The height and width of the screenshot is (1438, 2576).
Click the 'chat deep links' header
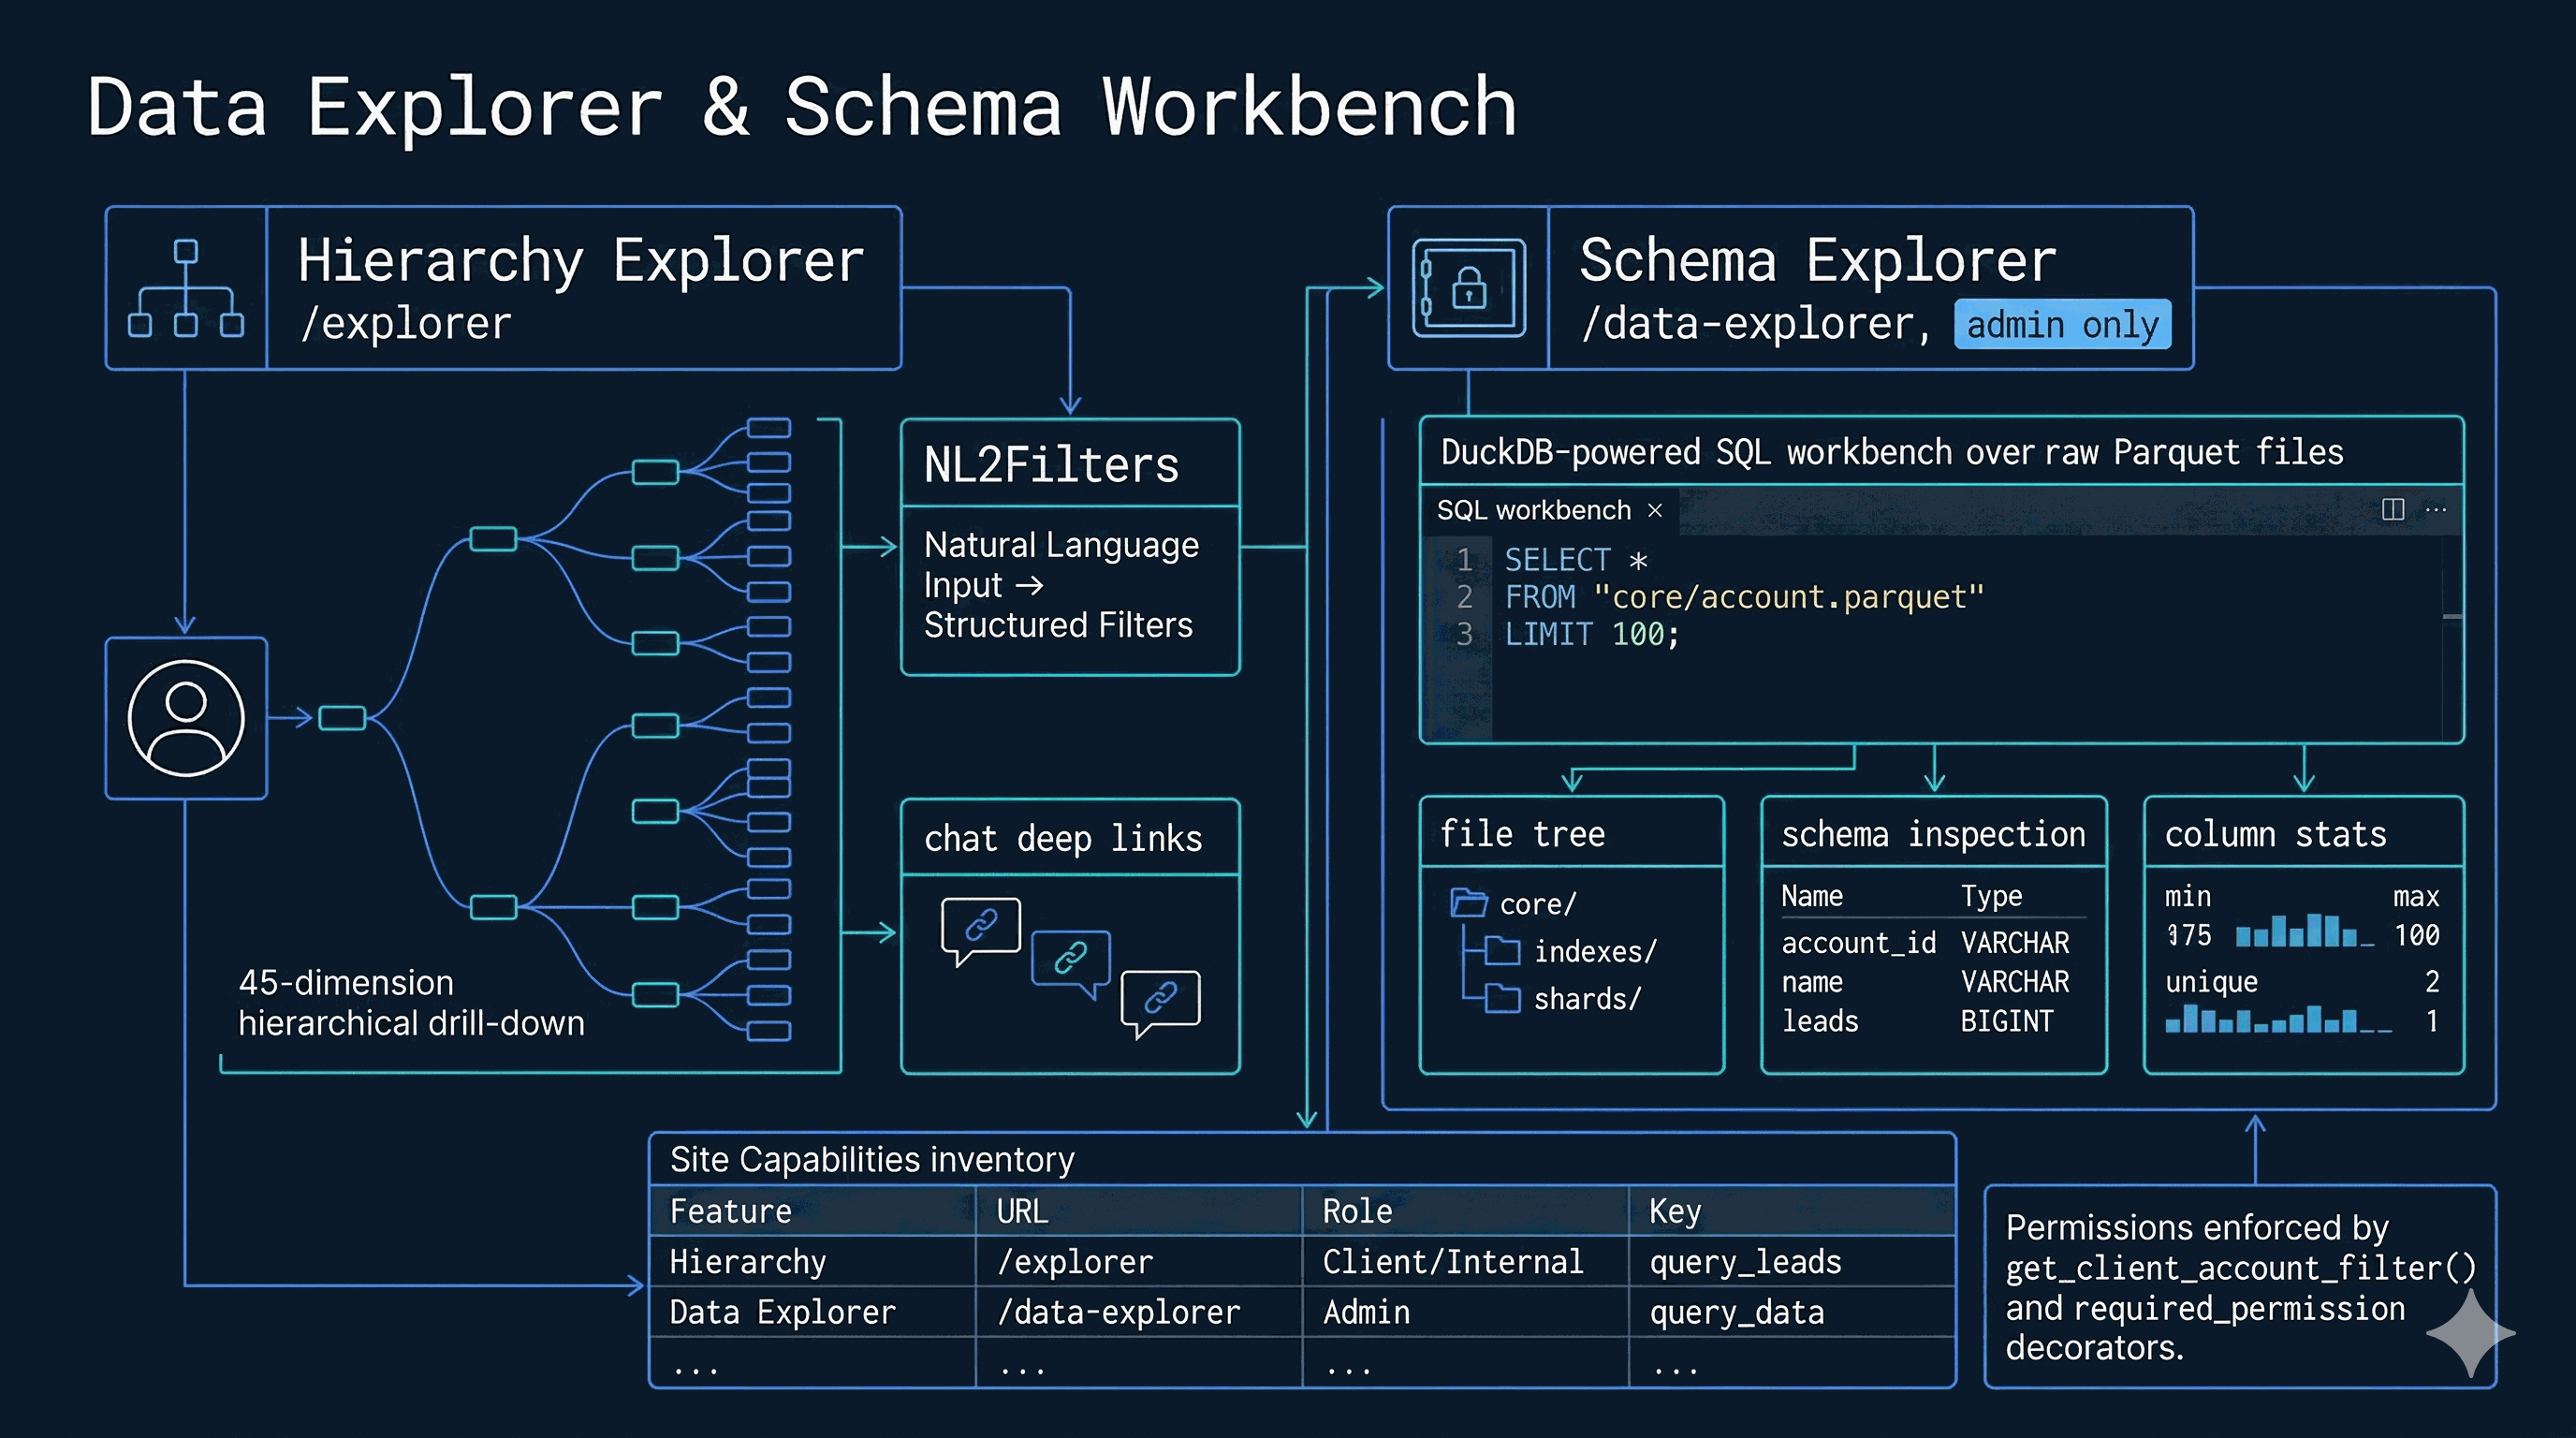(1063, 838)
